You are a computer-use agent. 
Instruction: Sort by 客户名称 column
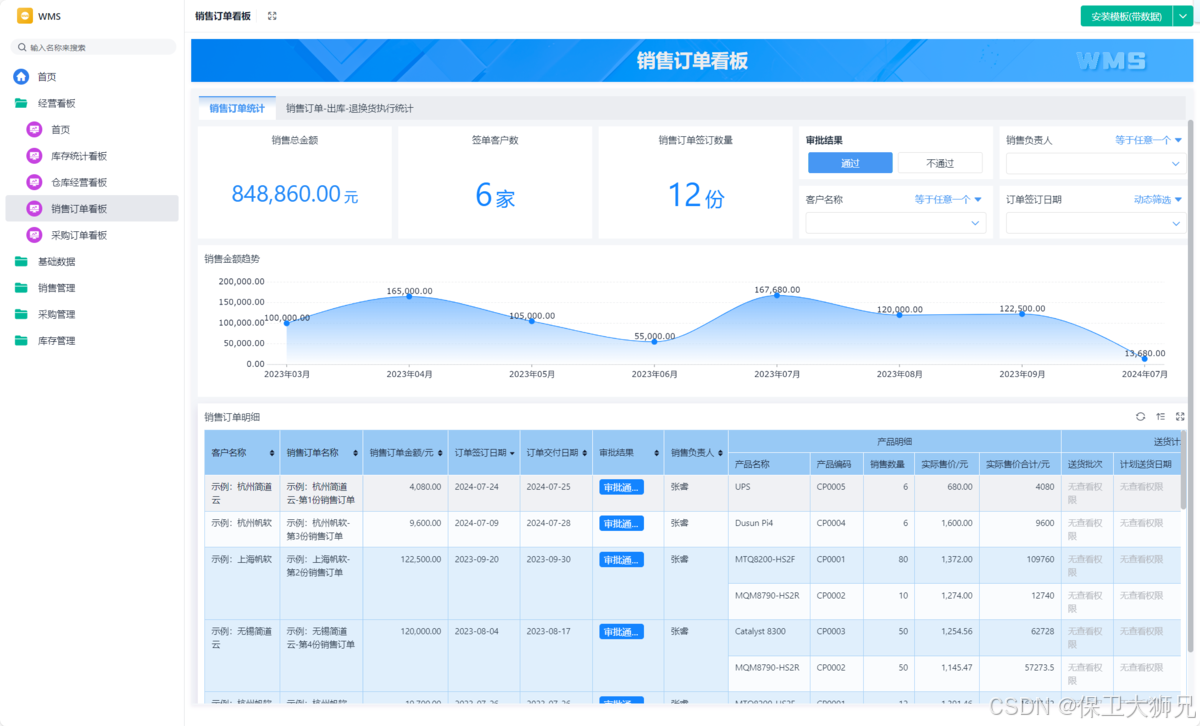click(271, 453)
